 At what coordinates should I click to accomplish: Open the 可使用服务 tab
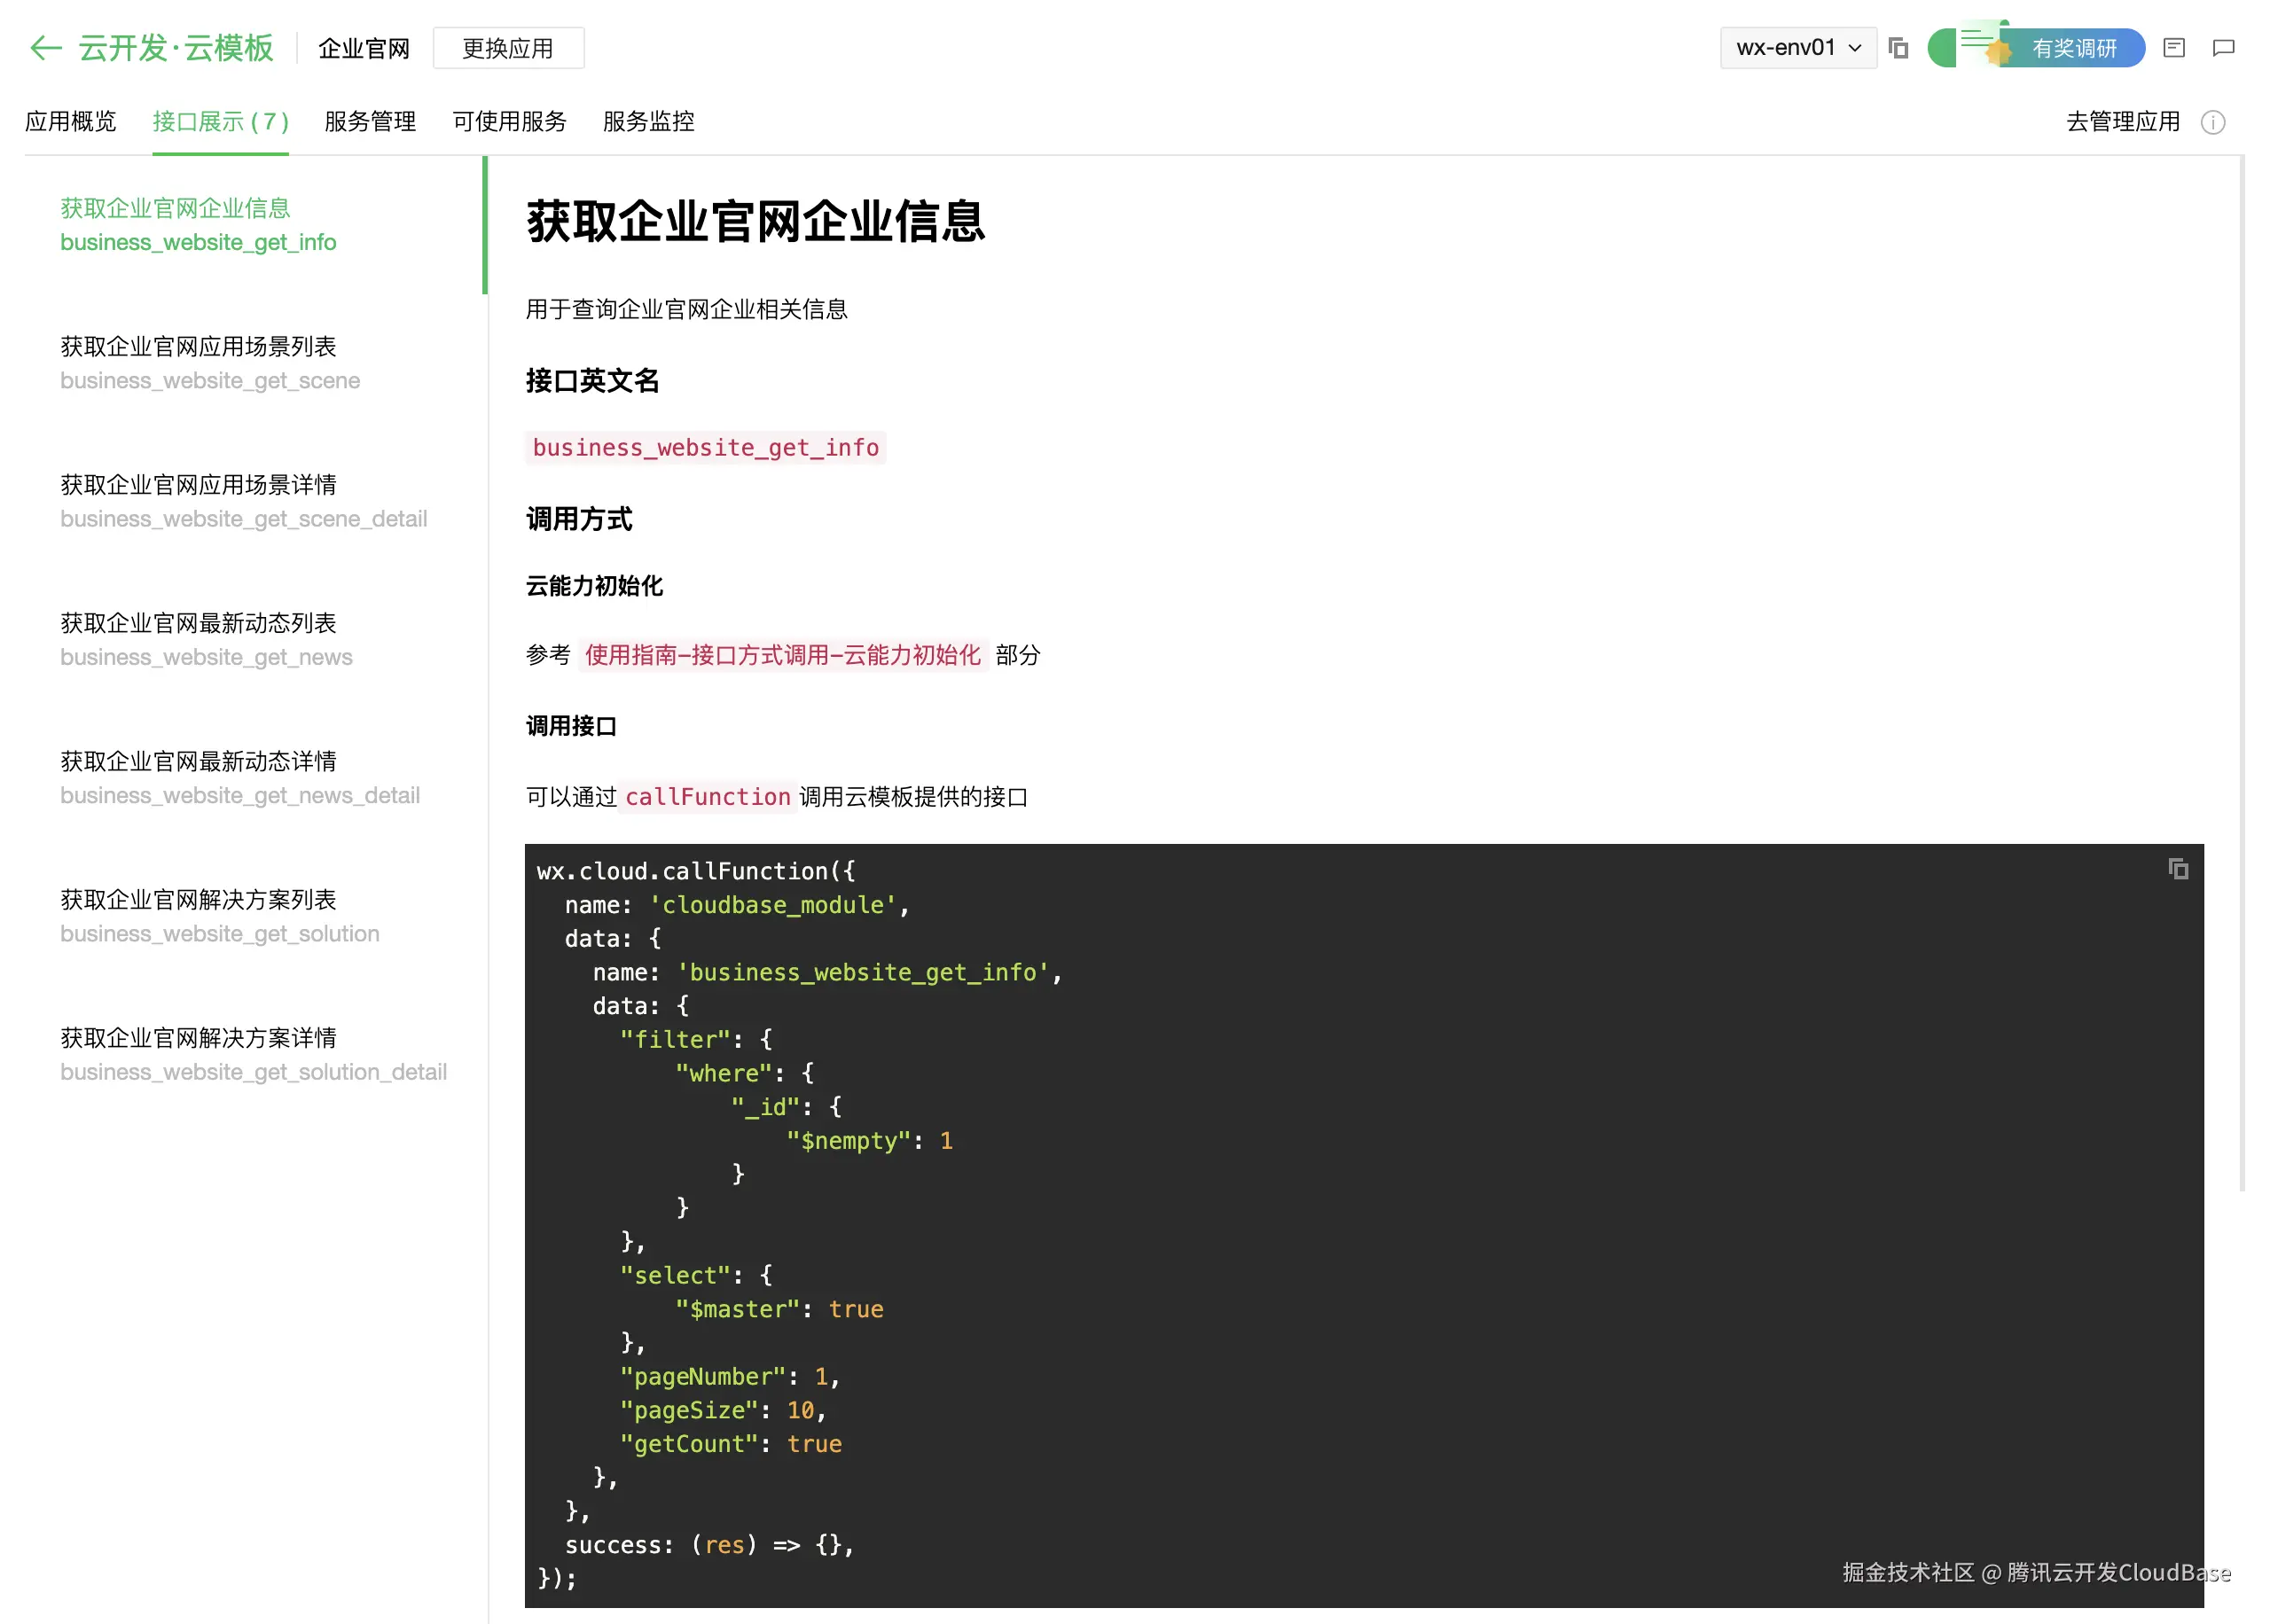(509, 122)
